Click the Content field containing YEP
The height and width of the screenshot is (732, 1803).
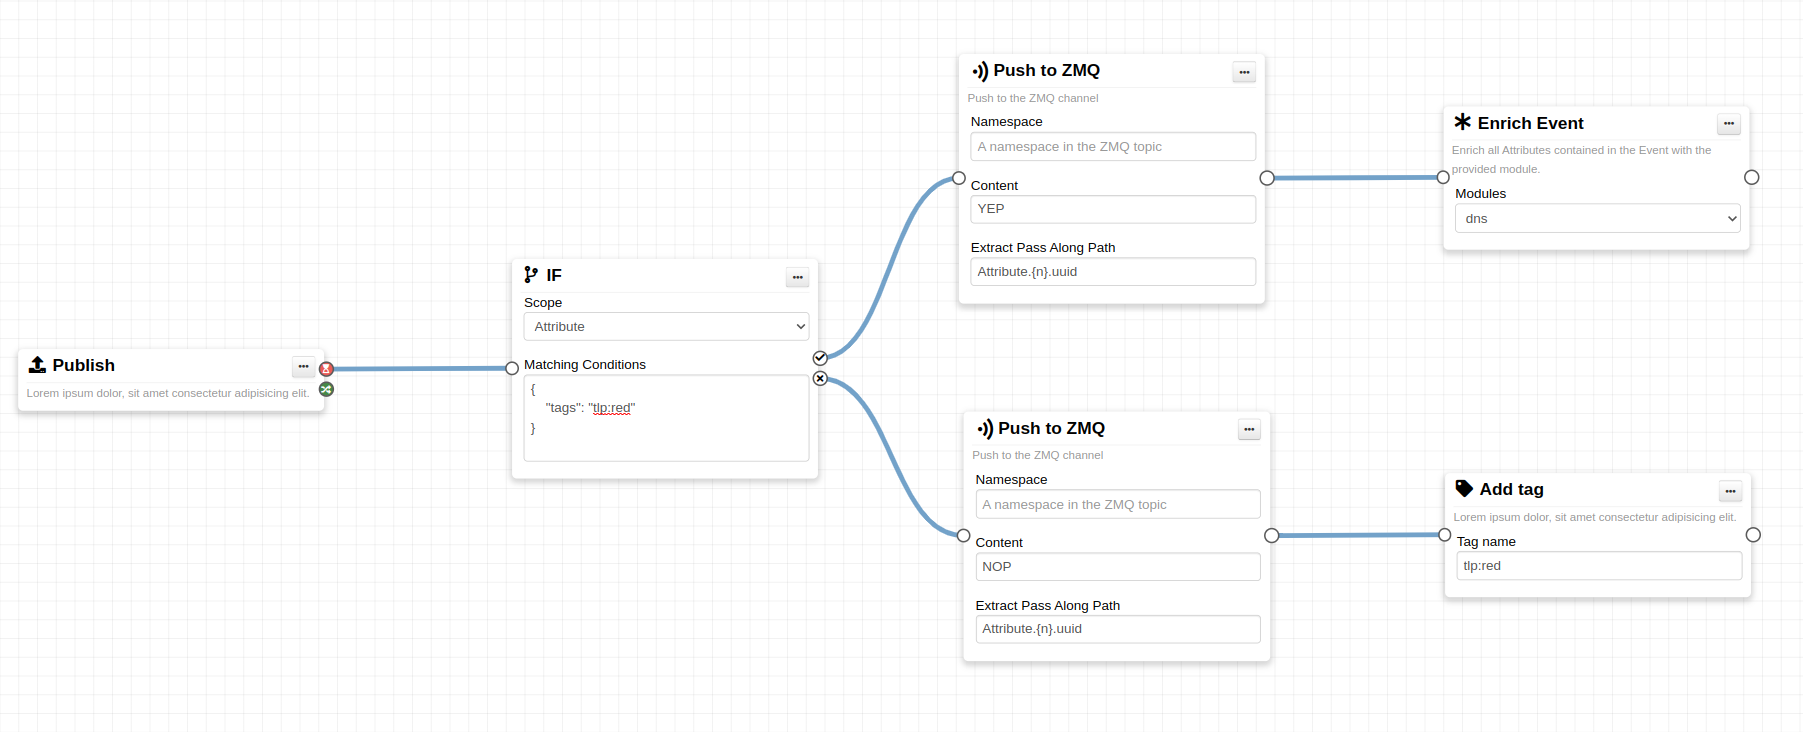[x=1112, y=209]
